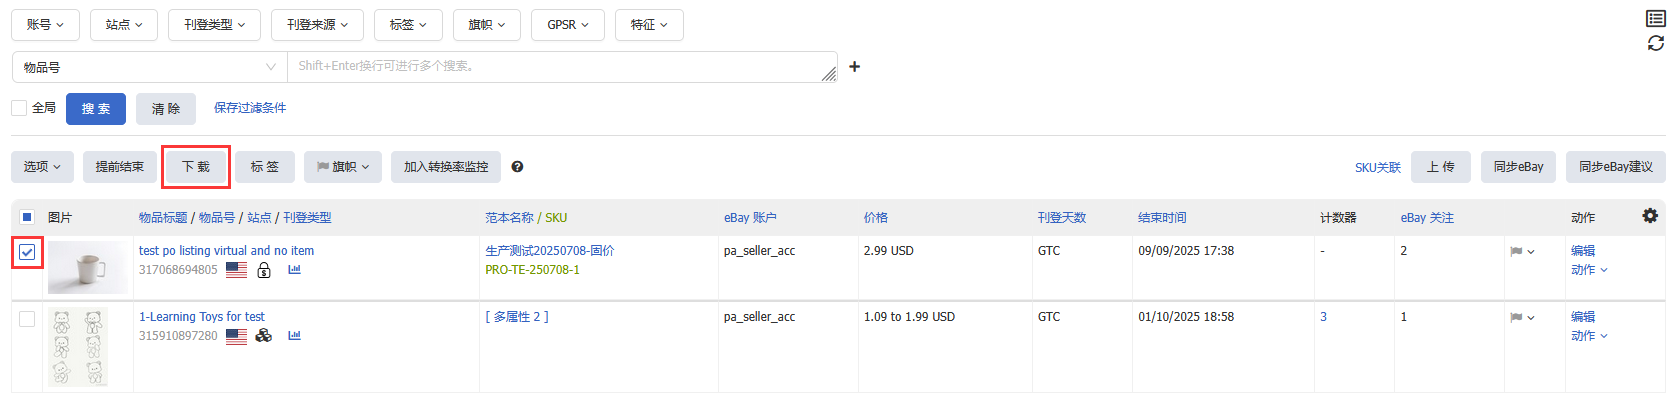Image resolution: width=1672 pixels, height=401 pixels.
Task: Open the 动作 menu for second listing
Action: (1589, 336)
